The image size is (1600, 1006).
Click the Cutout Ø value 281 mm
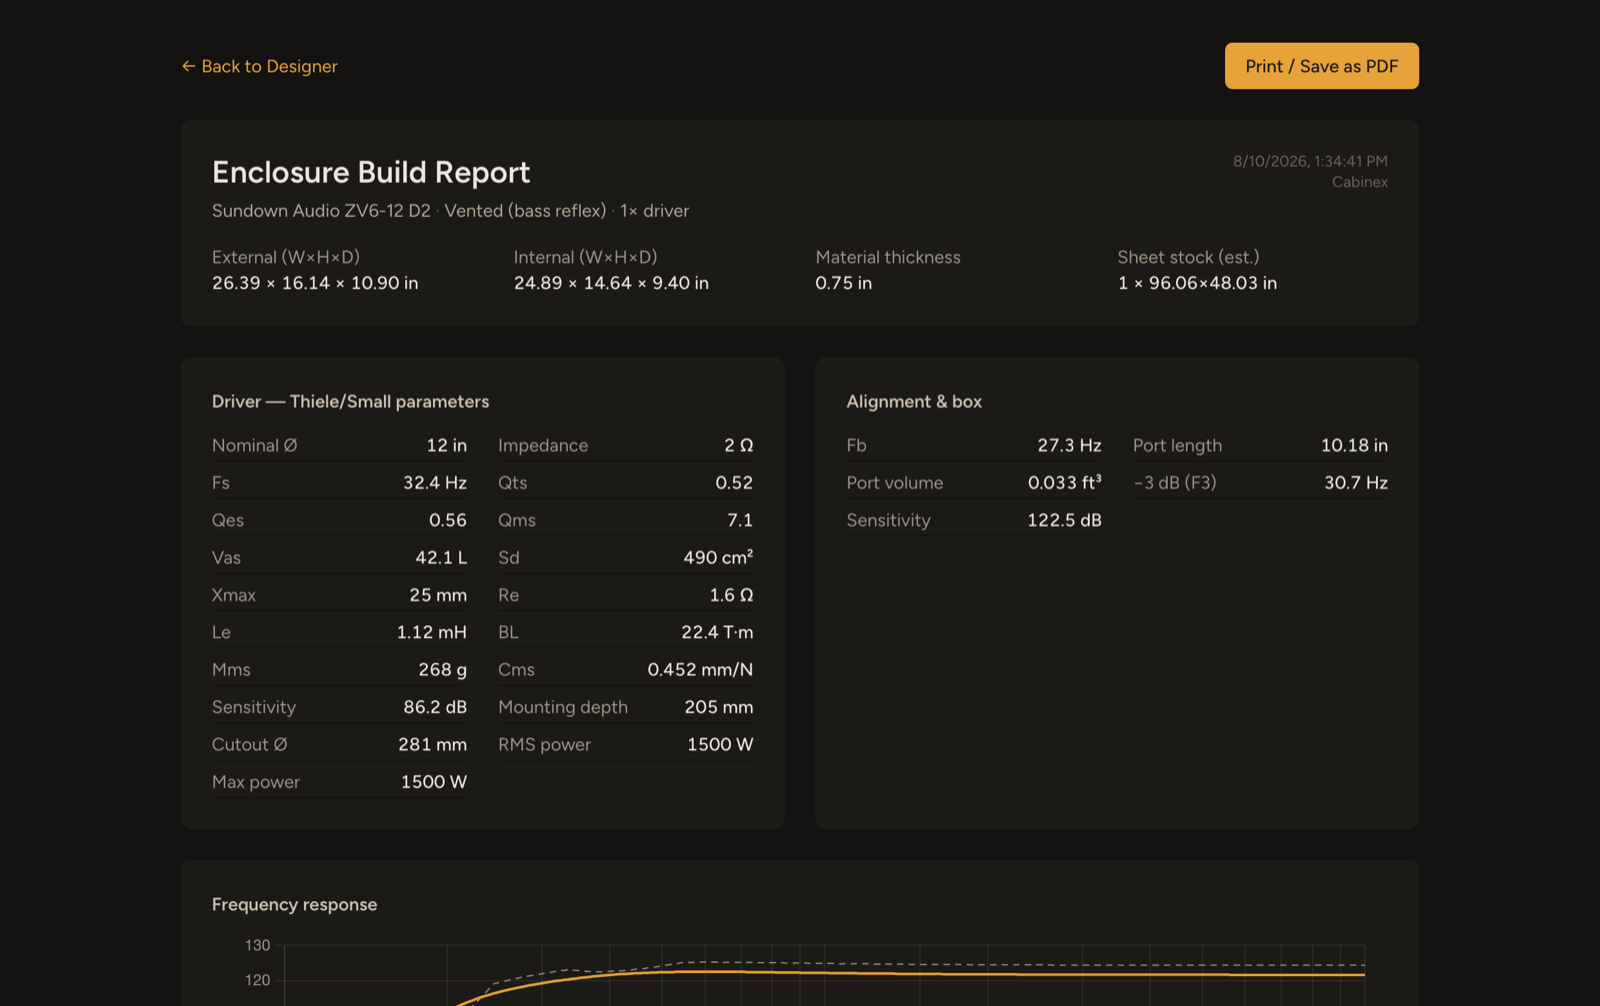432,745
